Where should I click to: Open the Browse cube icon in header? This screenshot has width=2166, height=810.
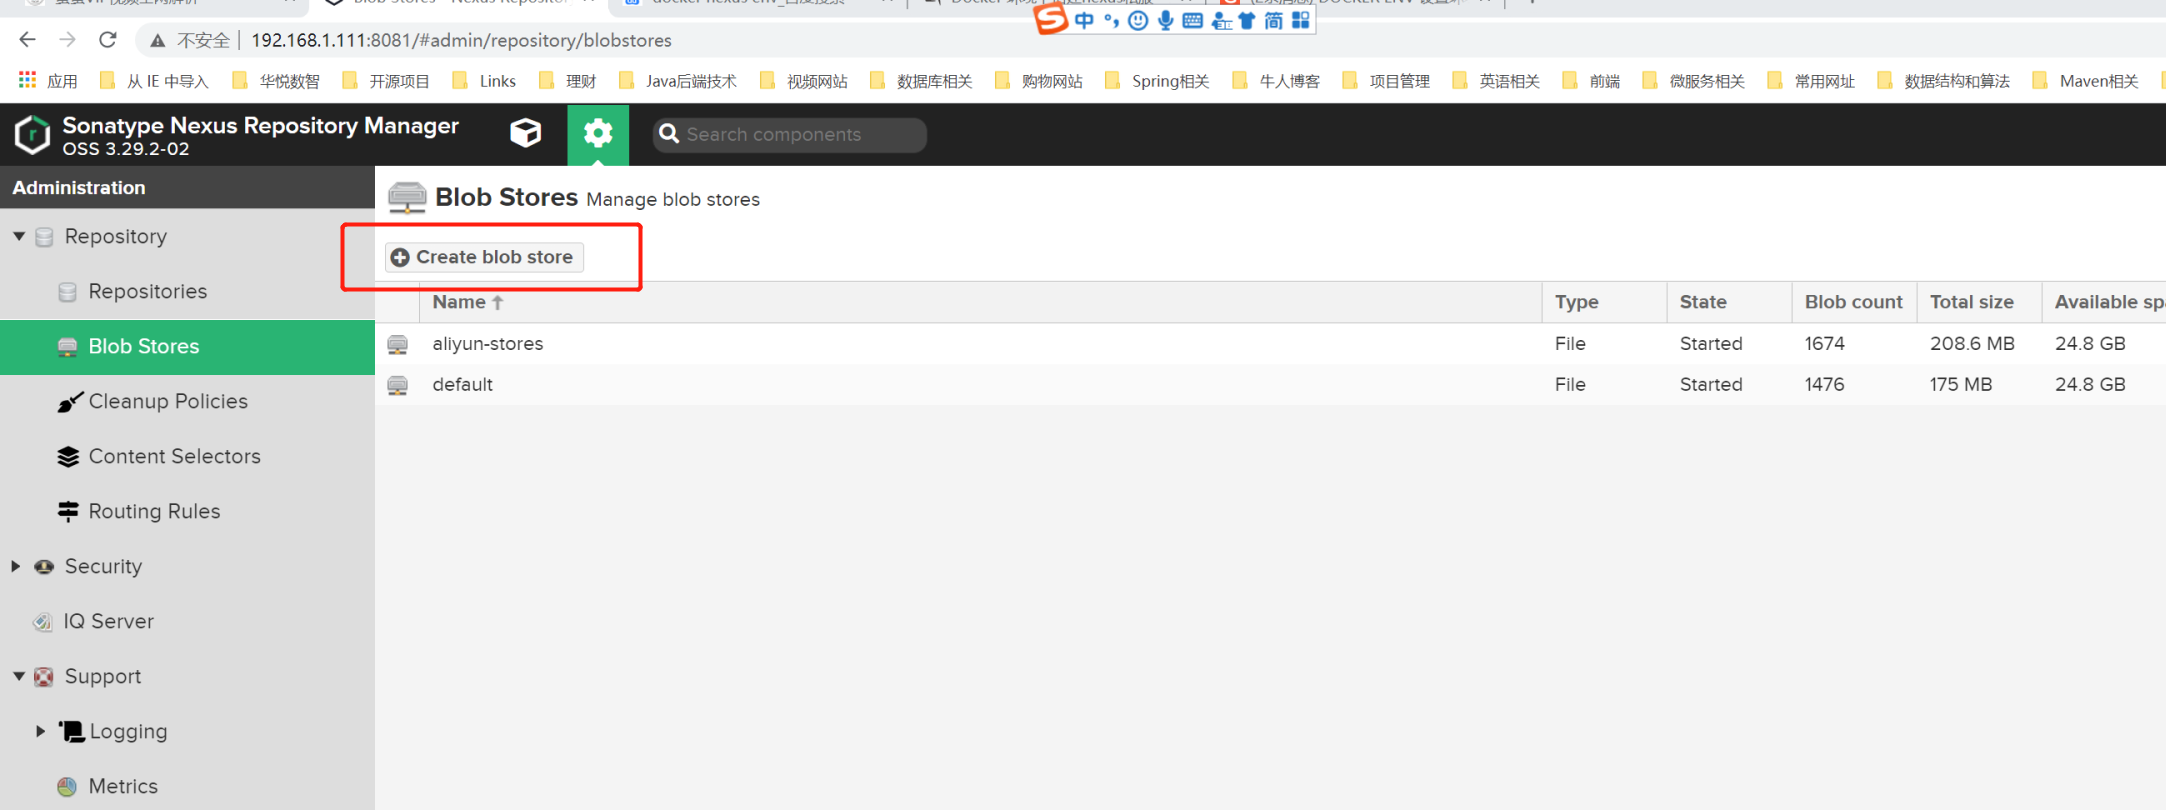click(525, 134)
